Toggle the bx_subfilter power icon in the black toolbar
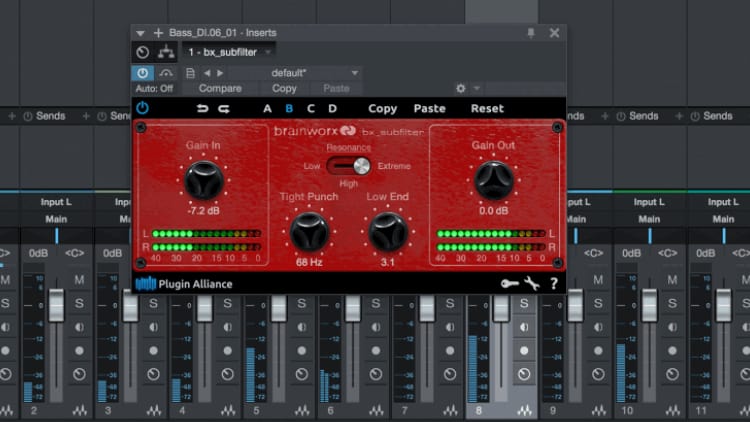This screenshot has height=422, width=750. tap(142, 108)
